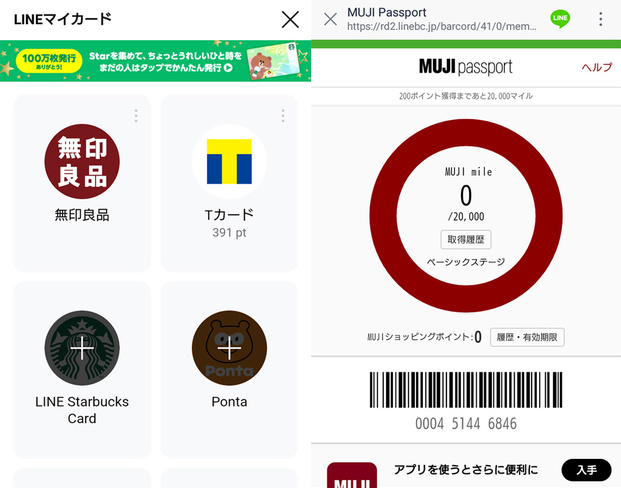621x488 pixels.
Task: Tap the ベーシックステージ stage label
Action: coord(466,262)
